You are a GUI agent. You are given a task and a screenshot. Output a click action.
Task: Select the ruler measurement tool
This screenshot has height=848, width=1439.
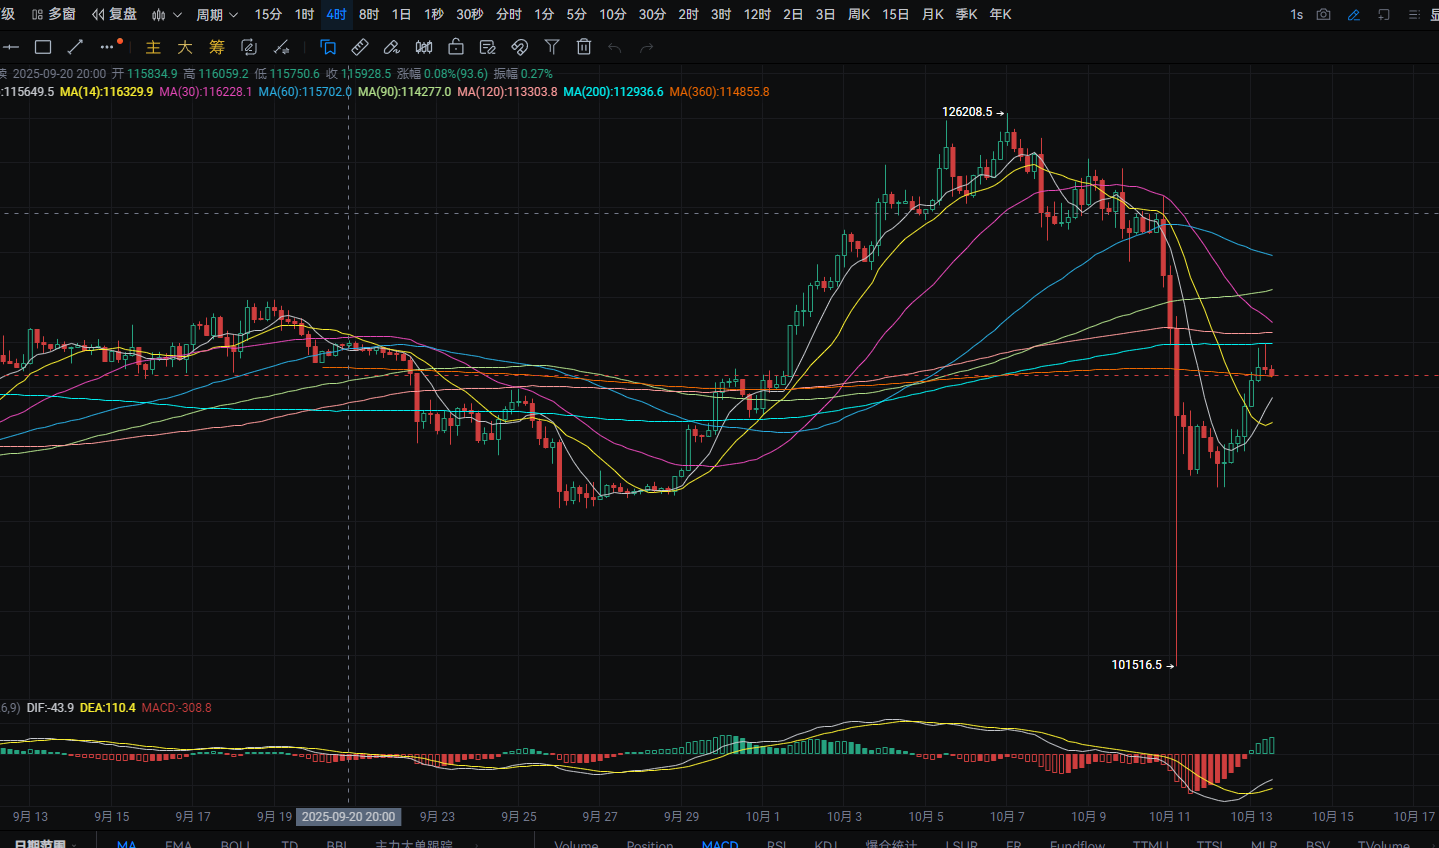click(x=360, y=47)
